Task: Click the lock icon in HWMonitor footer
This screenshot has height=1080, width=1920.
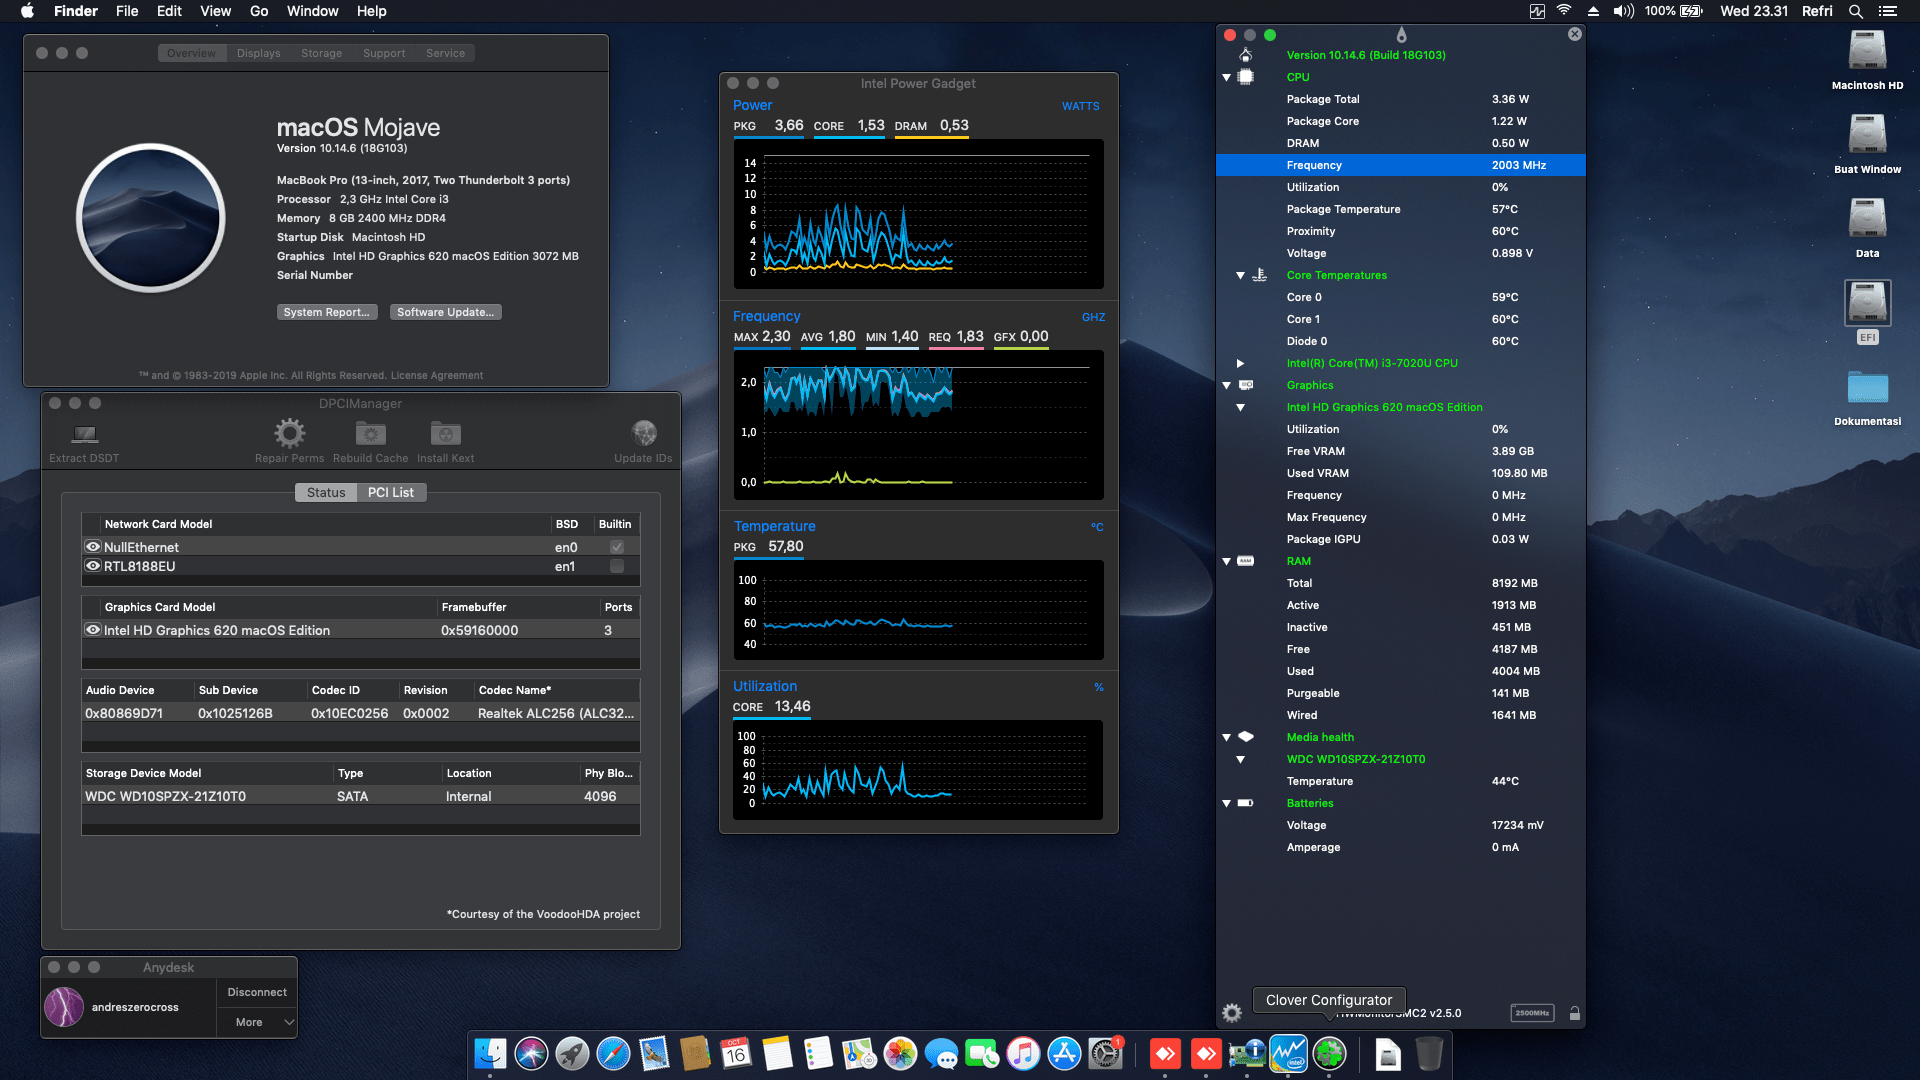Action: coord(1575,1013)
